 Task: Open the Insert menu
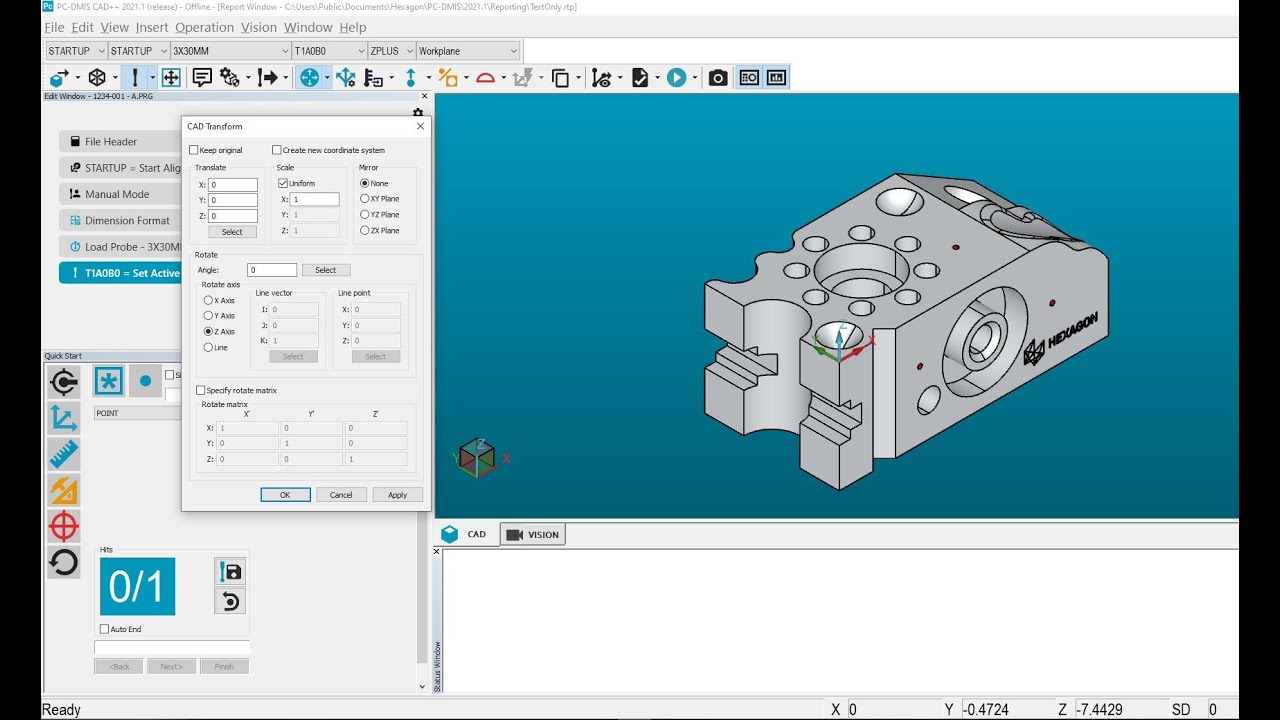[152, 27]
